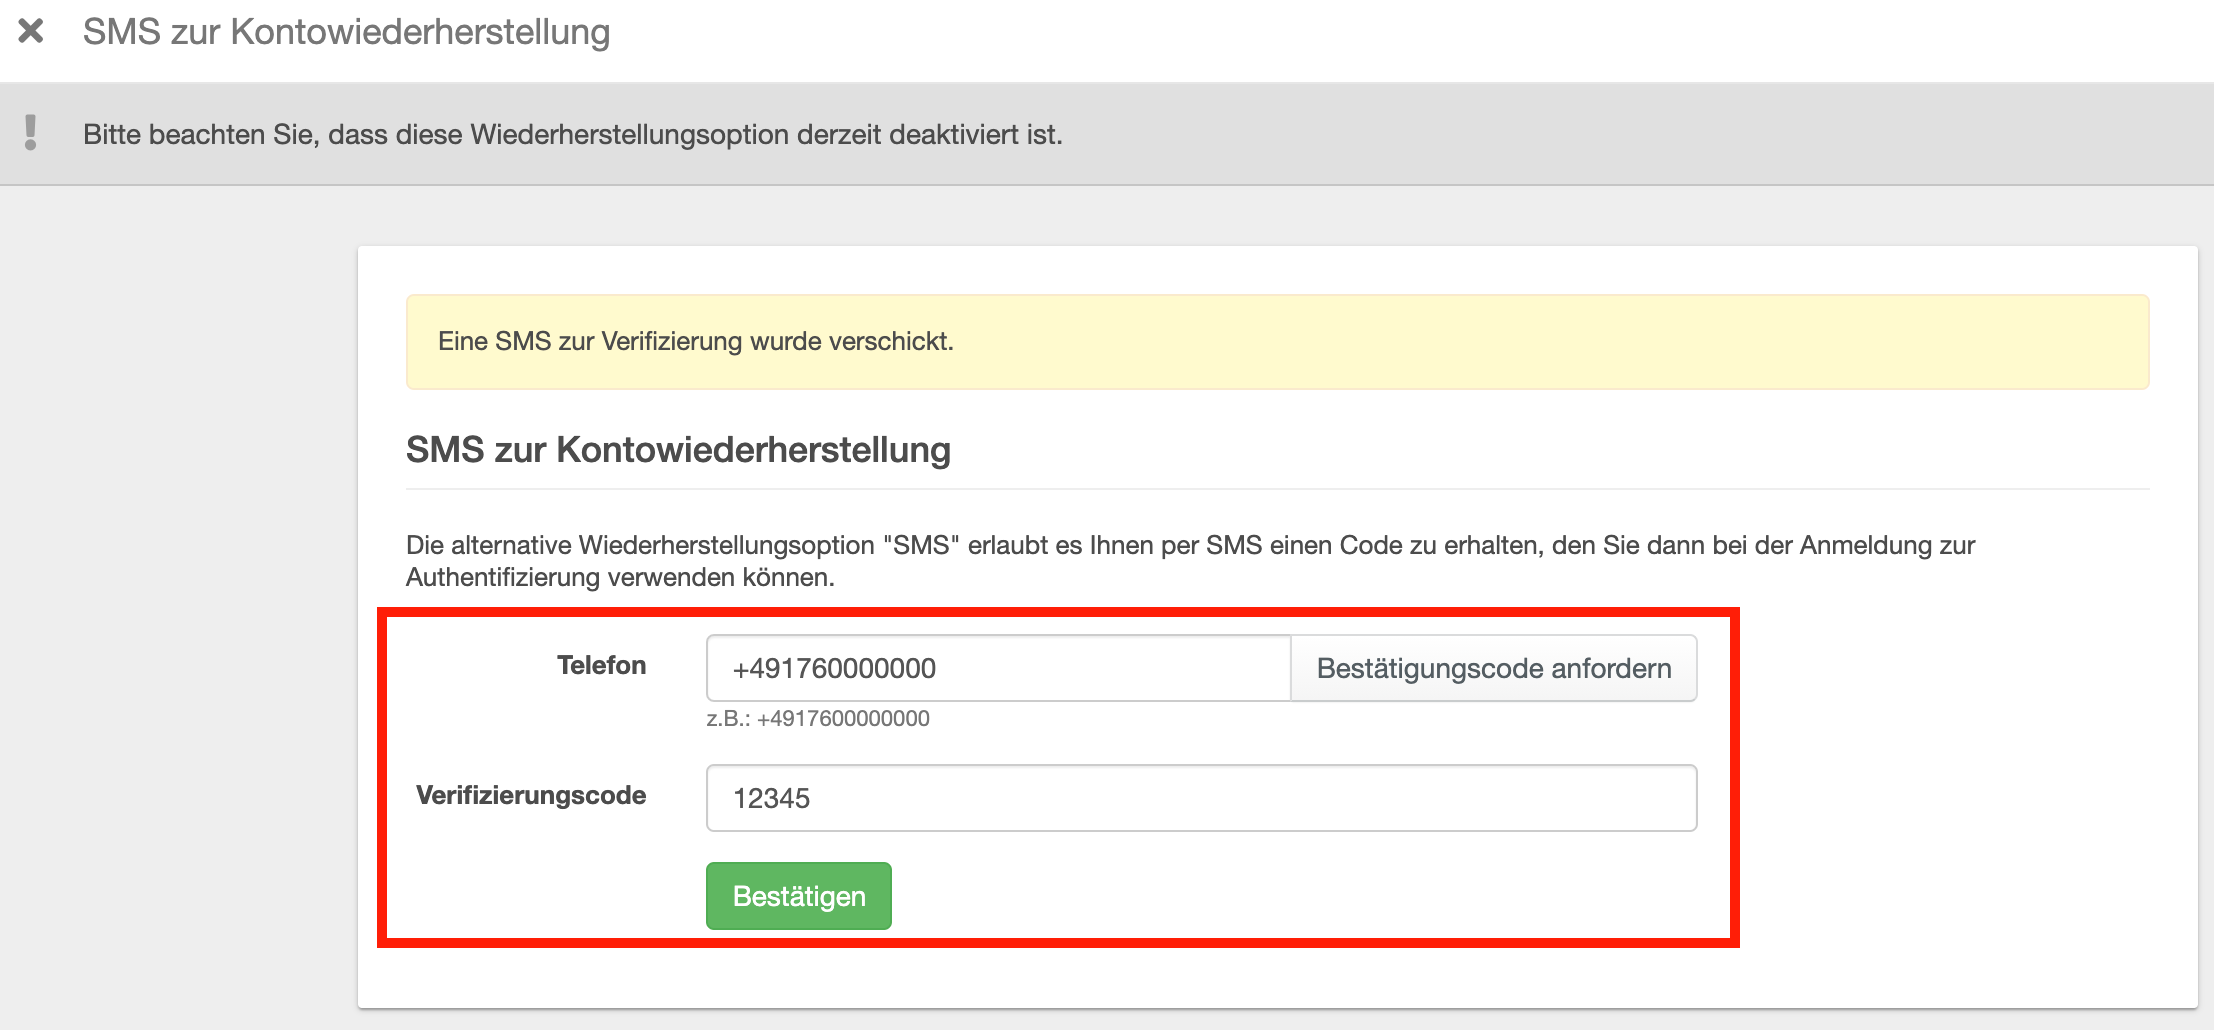
Task: Click the divider line below the section heading
Action: [1277, 489]
